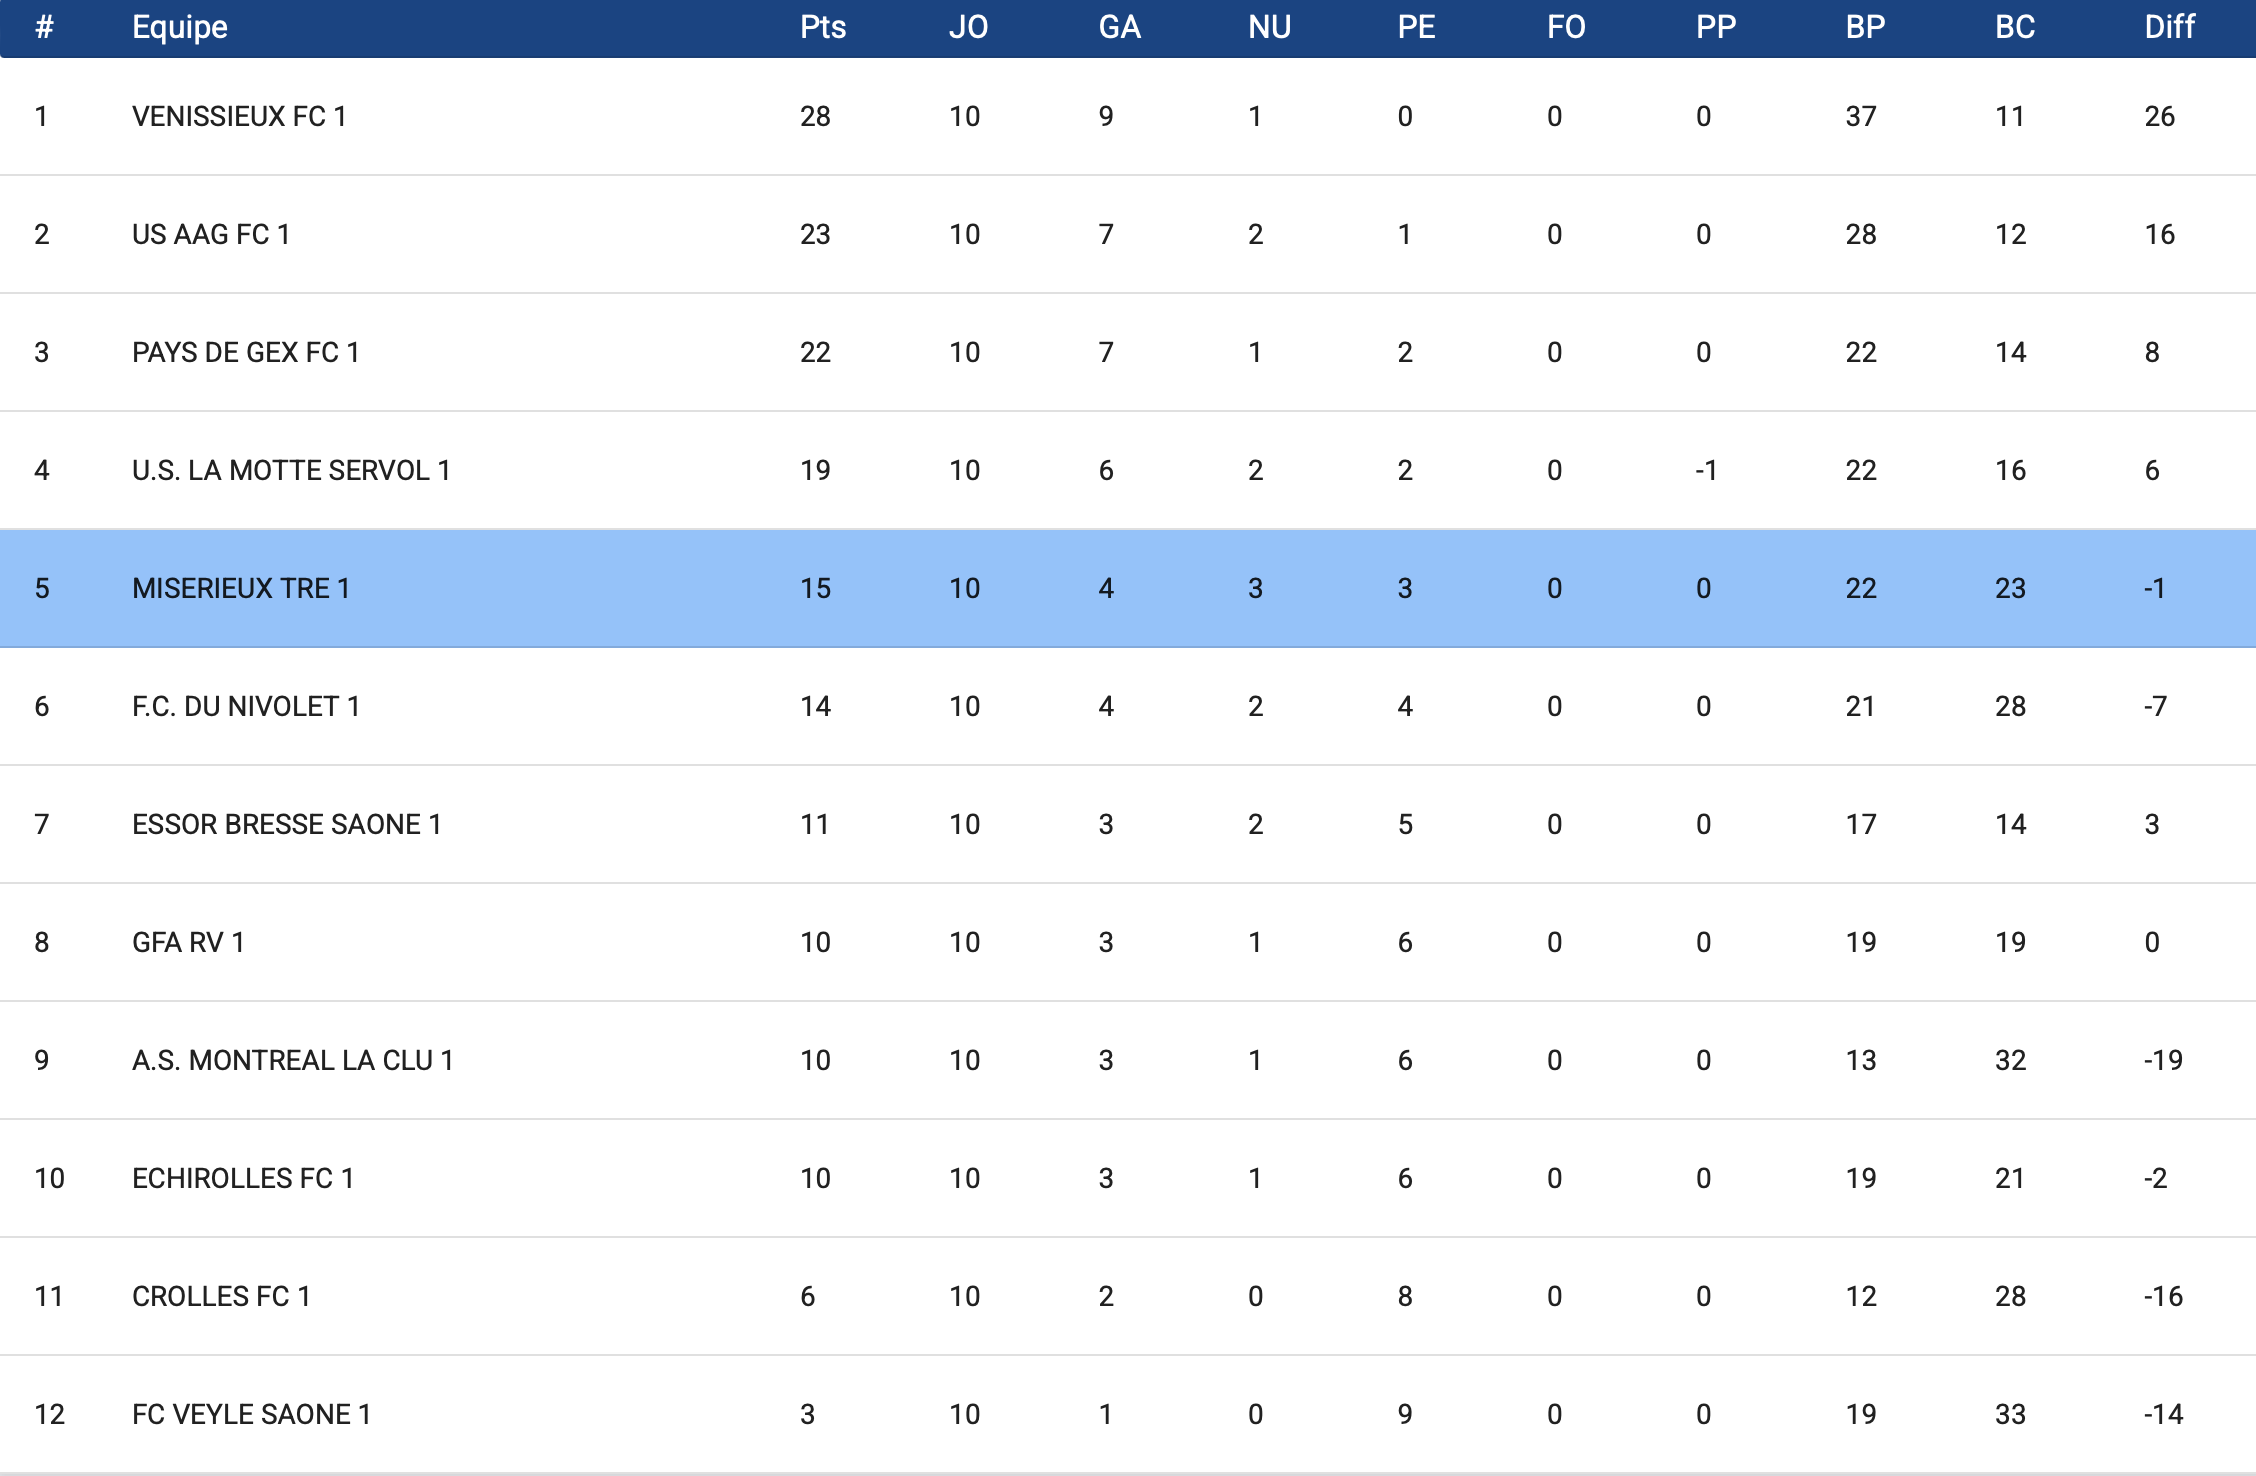Click ESSOR BRESSE SAONE 1 team name
Screen dimensions: 2256x1476
point(286,825)
